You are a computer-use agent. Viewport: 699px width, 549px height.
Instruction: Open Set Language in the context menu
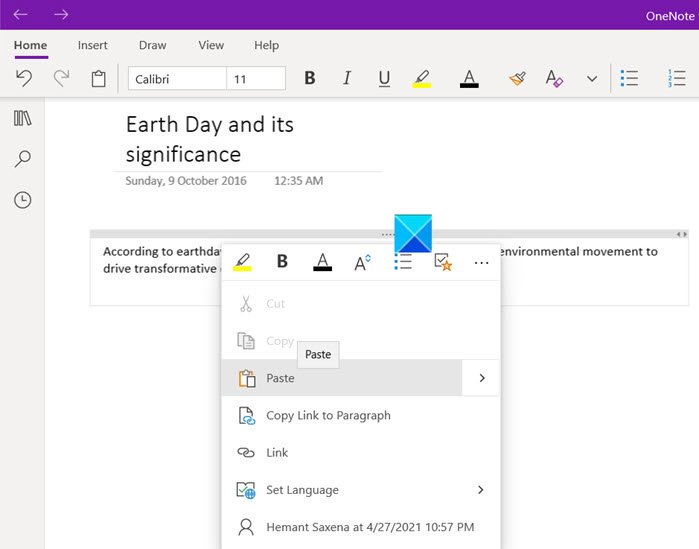302,490
